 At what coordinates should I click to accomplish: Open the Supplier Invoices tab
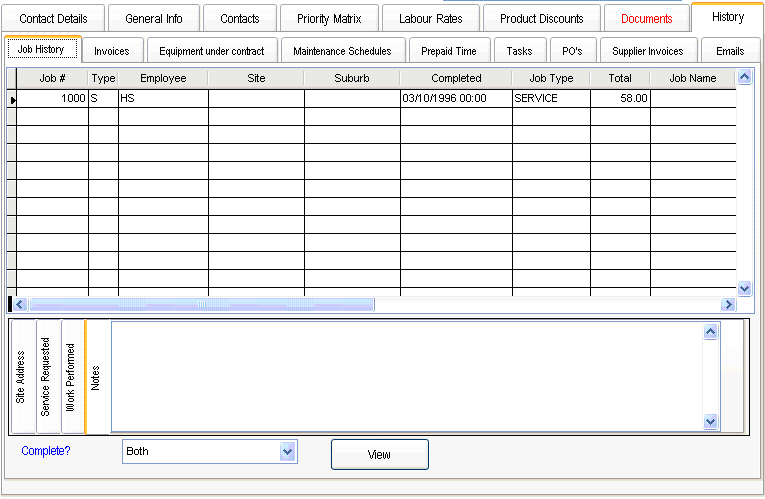click(648, 51)
